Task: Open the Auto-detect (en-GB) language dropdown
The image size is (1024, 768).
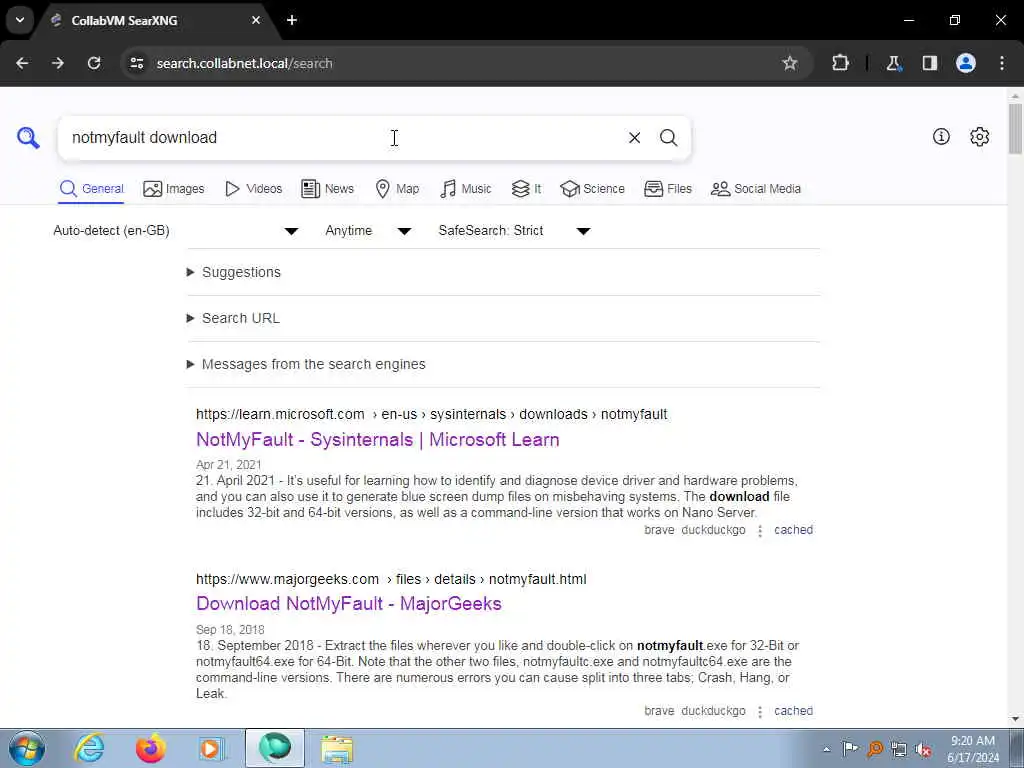Action: click(176, 231)
